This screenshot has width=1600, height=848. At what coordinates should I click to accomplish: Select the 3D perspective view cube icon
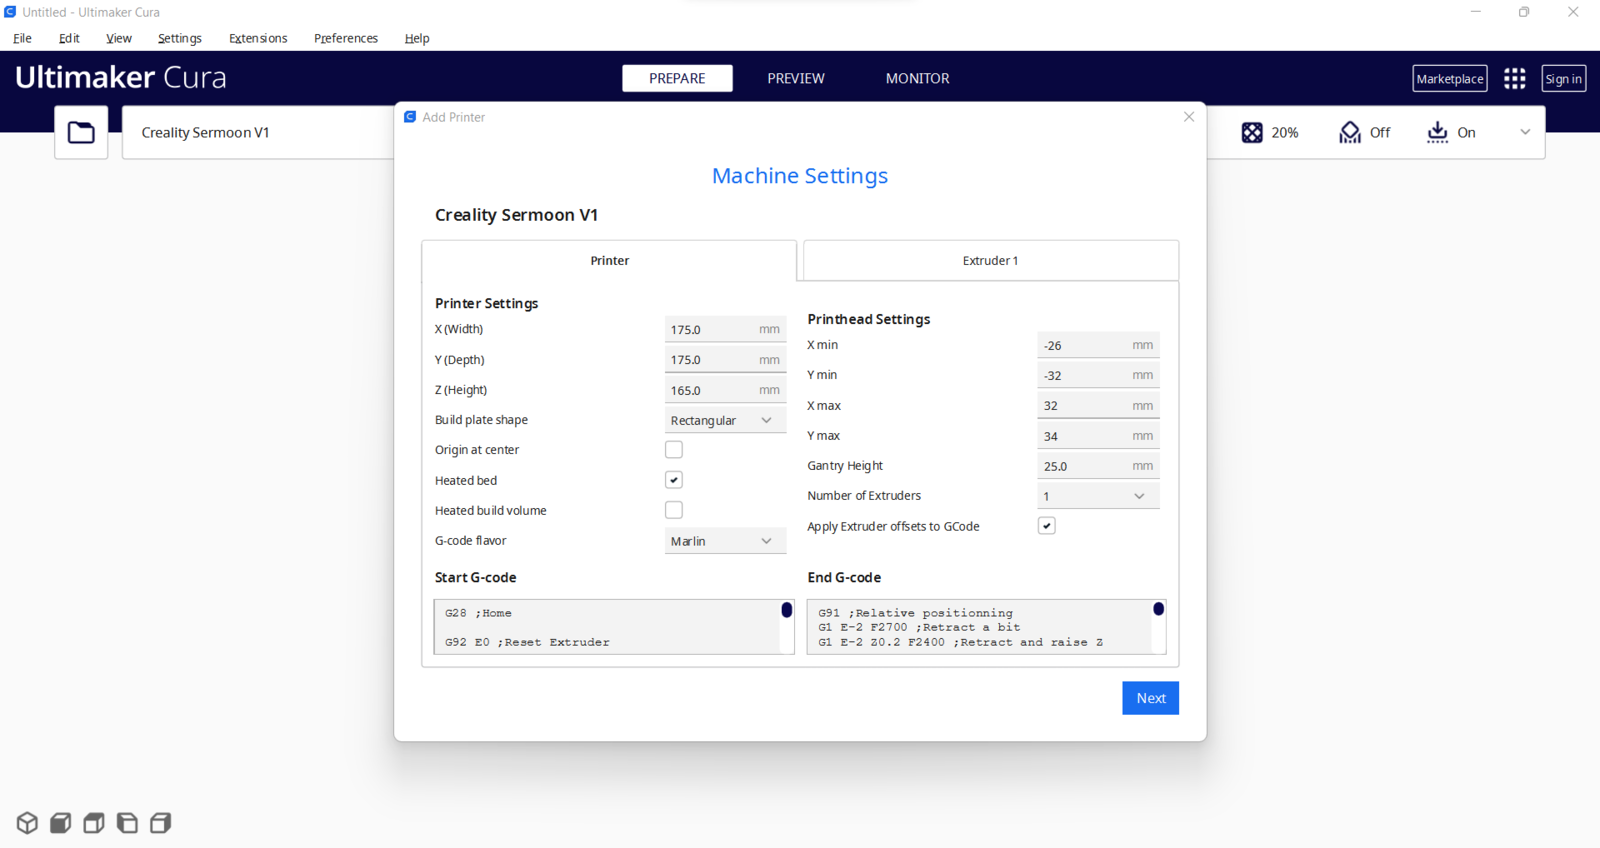point(27,823)
